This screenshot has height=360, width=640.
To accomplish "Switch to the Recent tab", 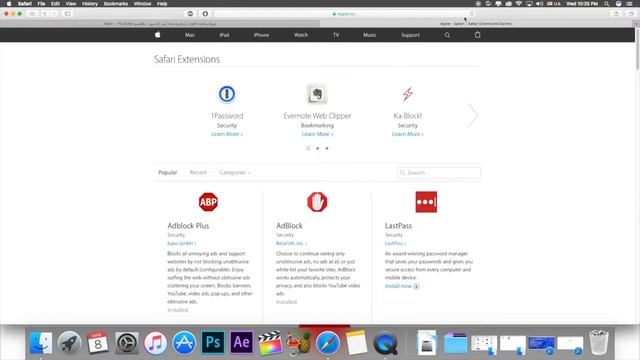I will 198,173.
